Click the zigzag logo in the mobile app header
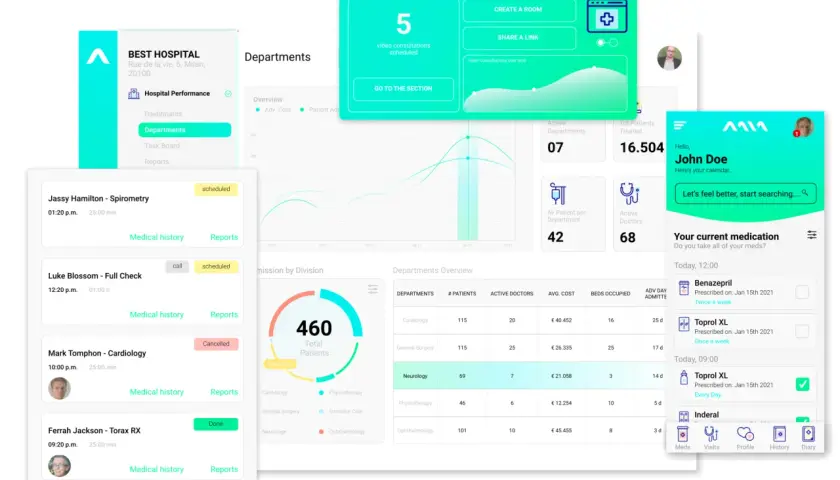Viewport: 840px width, 480px height. point(745,126)
